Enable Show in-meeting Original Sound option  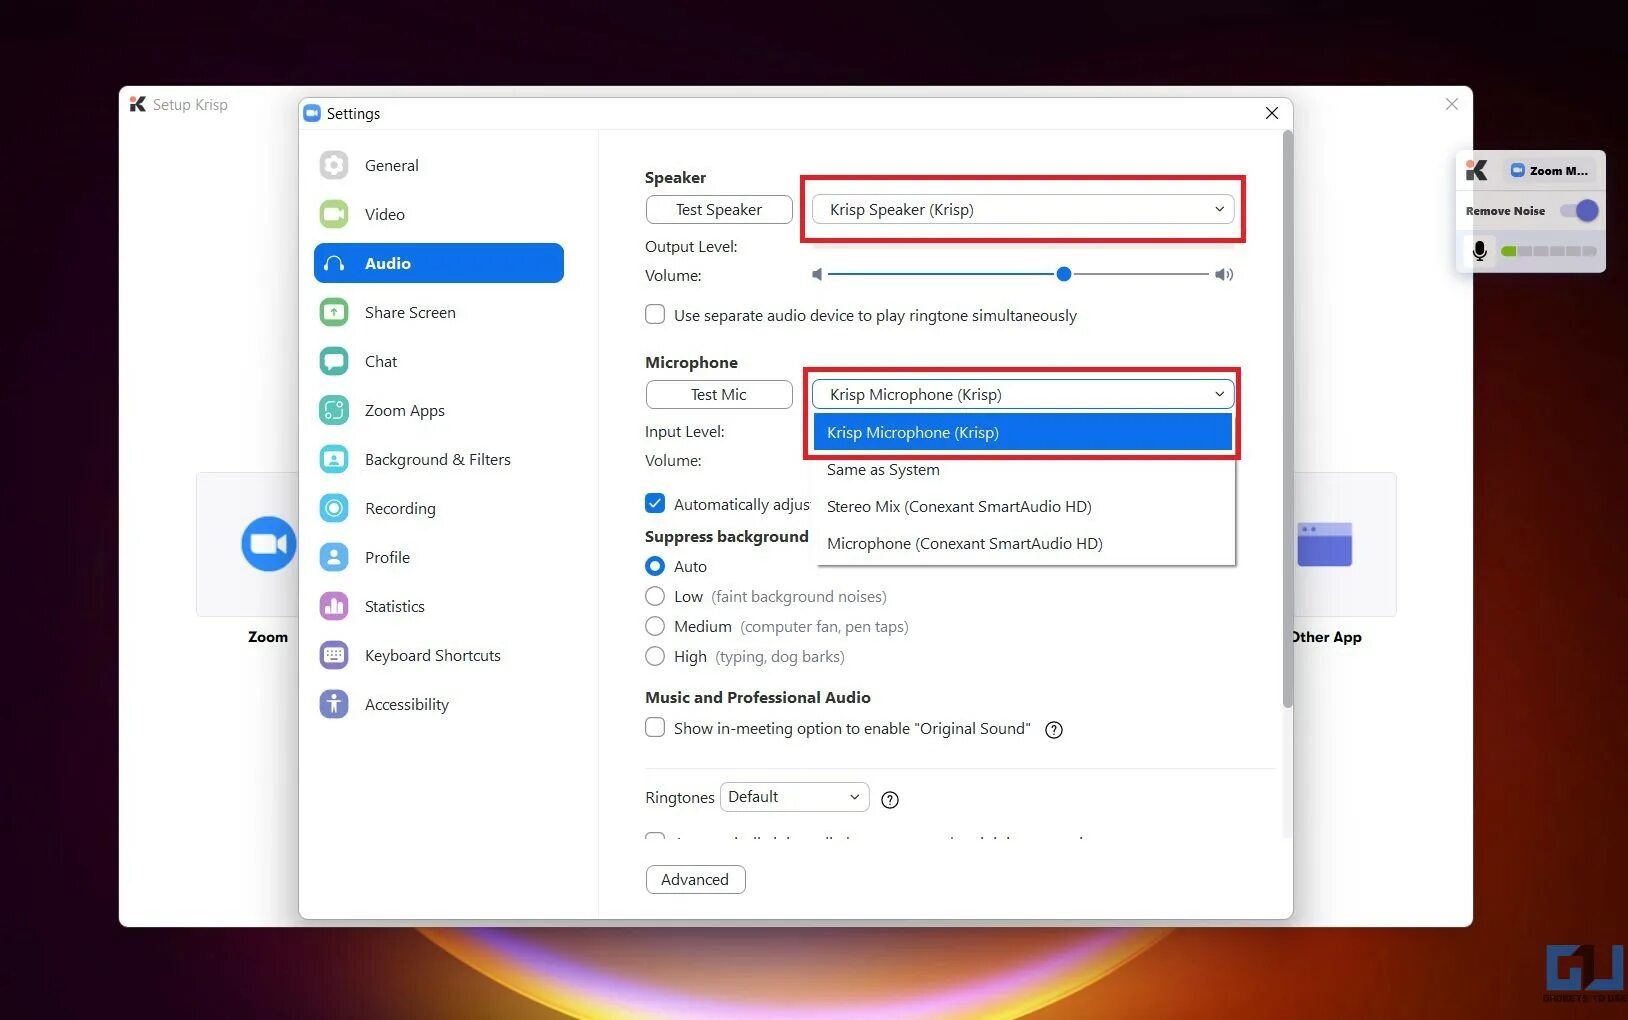tap(655, 727)
